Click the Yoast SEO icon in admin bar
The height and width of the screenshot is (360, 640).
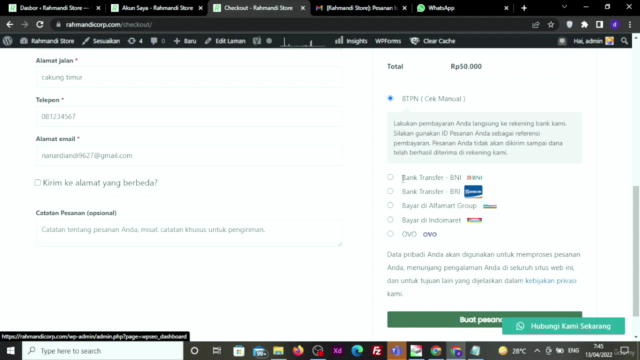point(256,41)
